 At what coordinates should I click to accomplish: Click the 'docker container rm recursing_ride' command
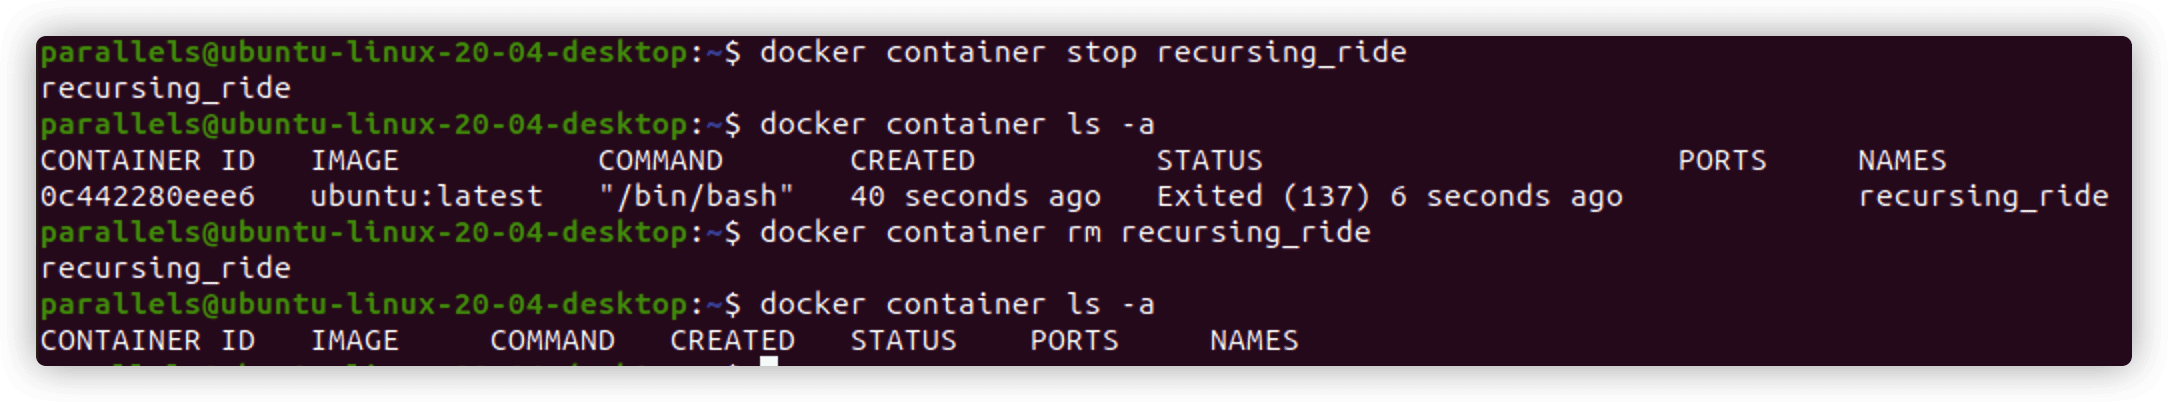(1065, 232)
